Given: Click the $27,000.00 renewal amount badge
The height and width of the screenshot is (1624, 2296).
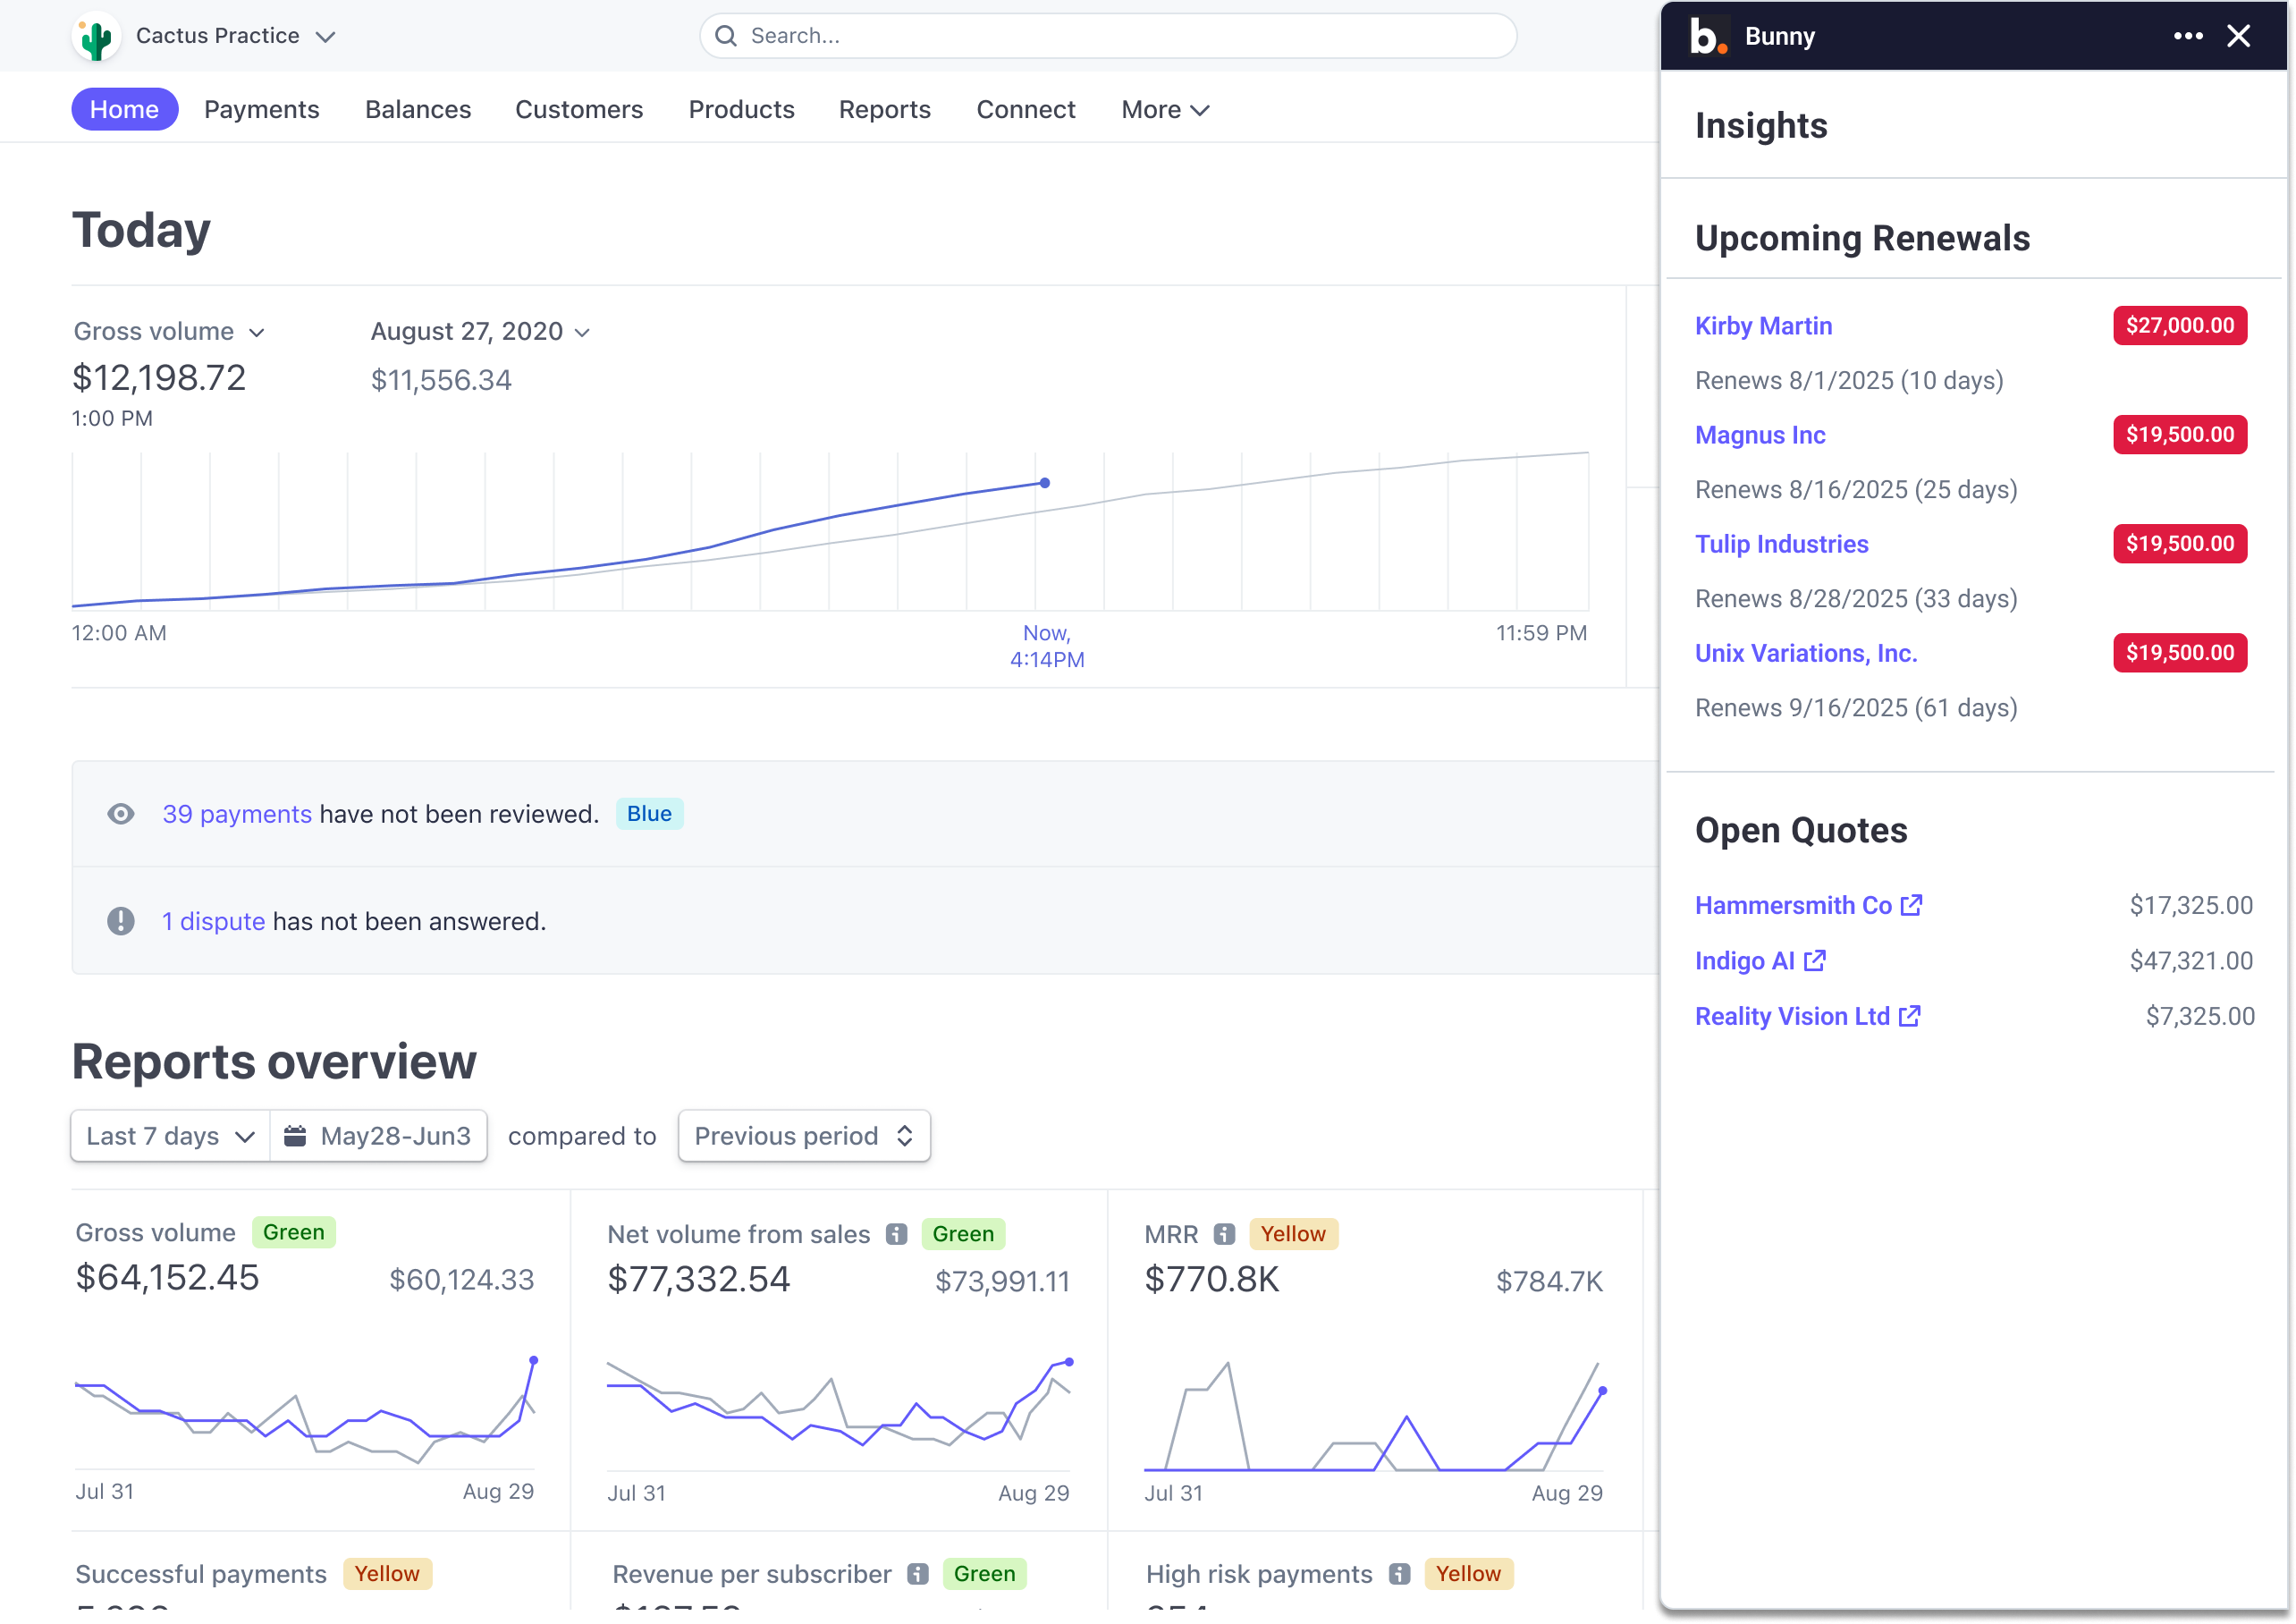Looking at the screenshot, I should click(x=2179, y=326).
